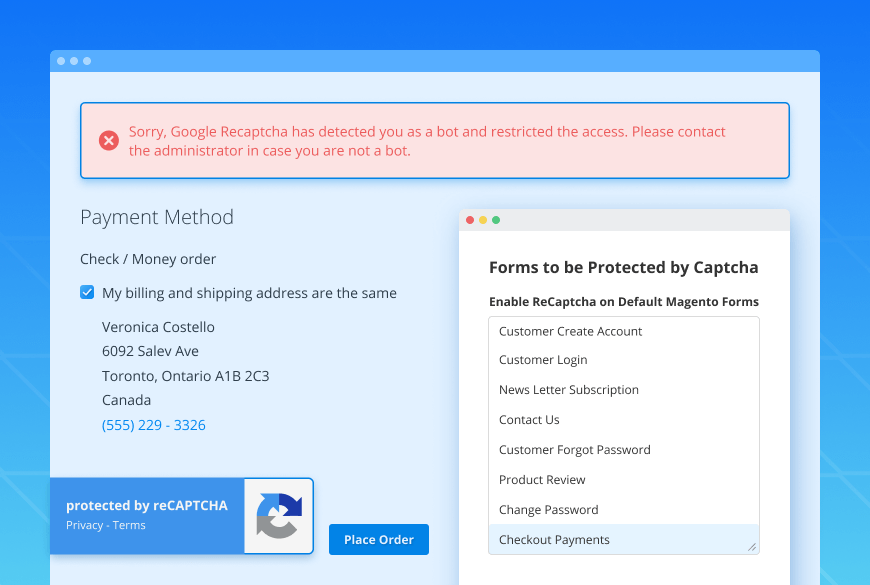Select News Letter Subscription form entry
This screenshot has width=870, height=585.
[568, 389]
